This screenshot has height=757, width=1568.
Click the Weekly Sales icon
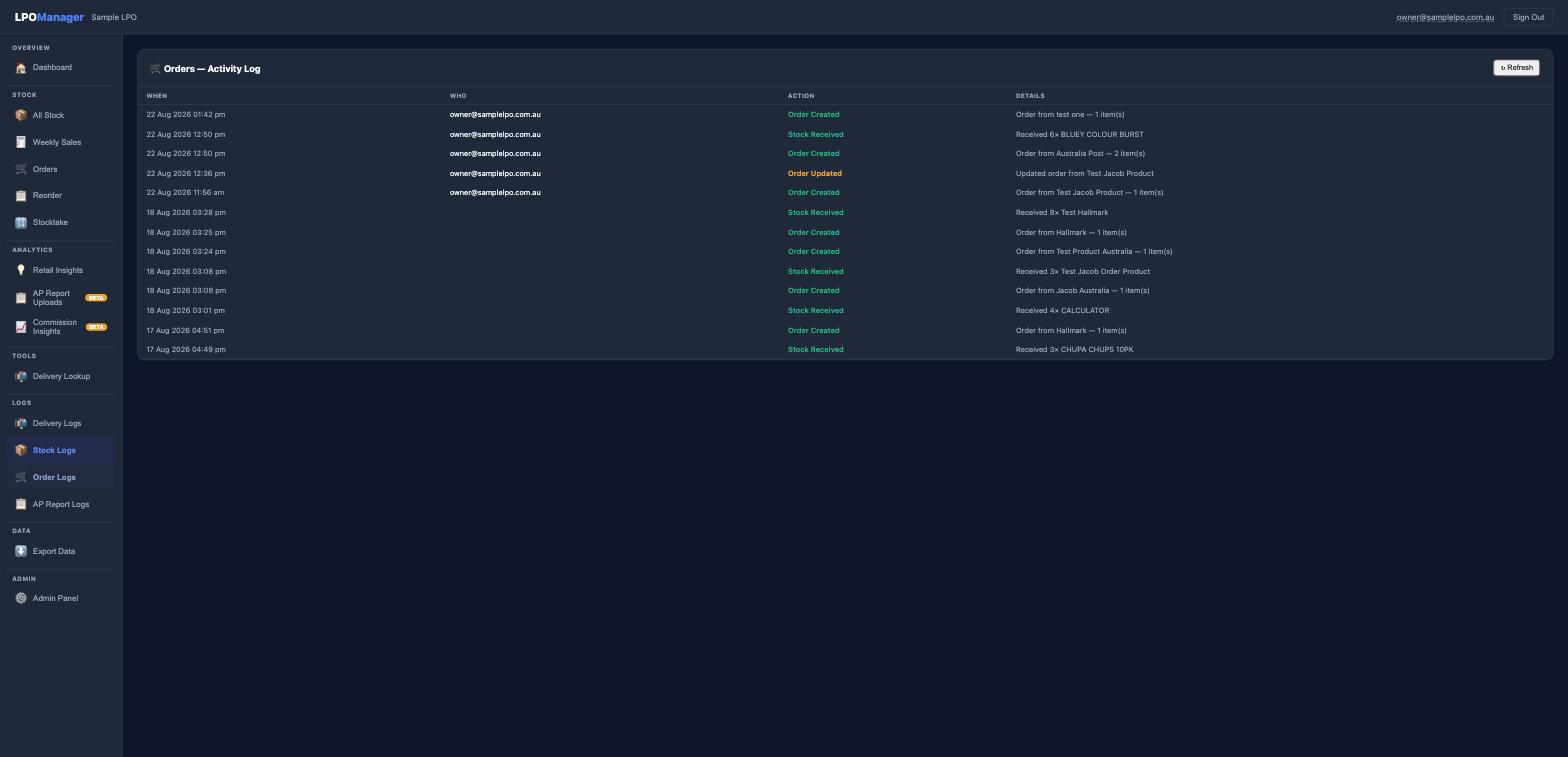(21, 142)
